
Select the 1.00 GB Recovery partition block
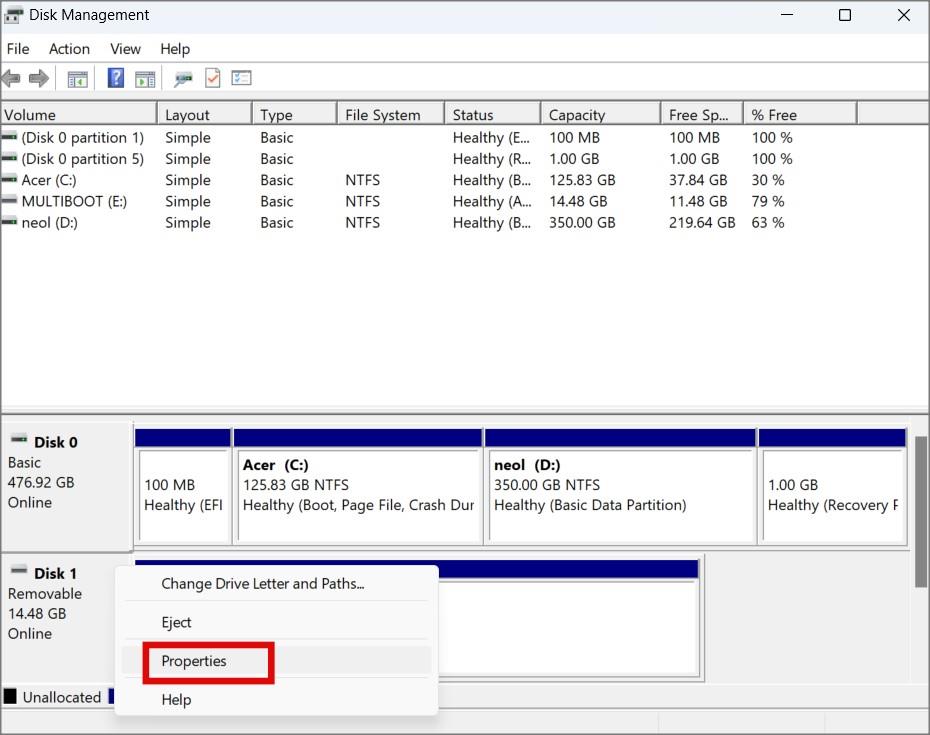click(833, 486)
